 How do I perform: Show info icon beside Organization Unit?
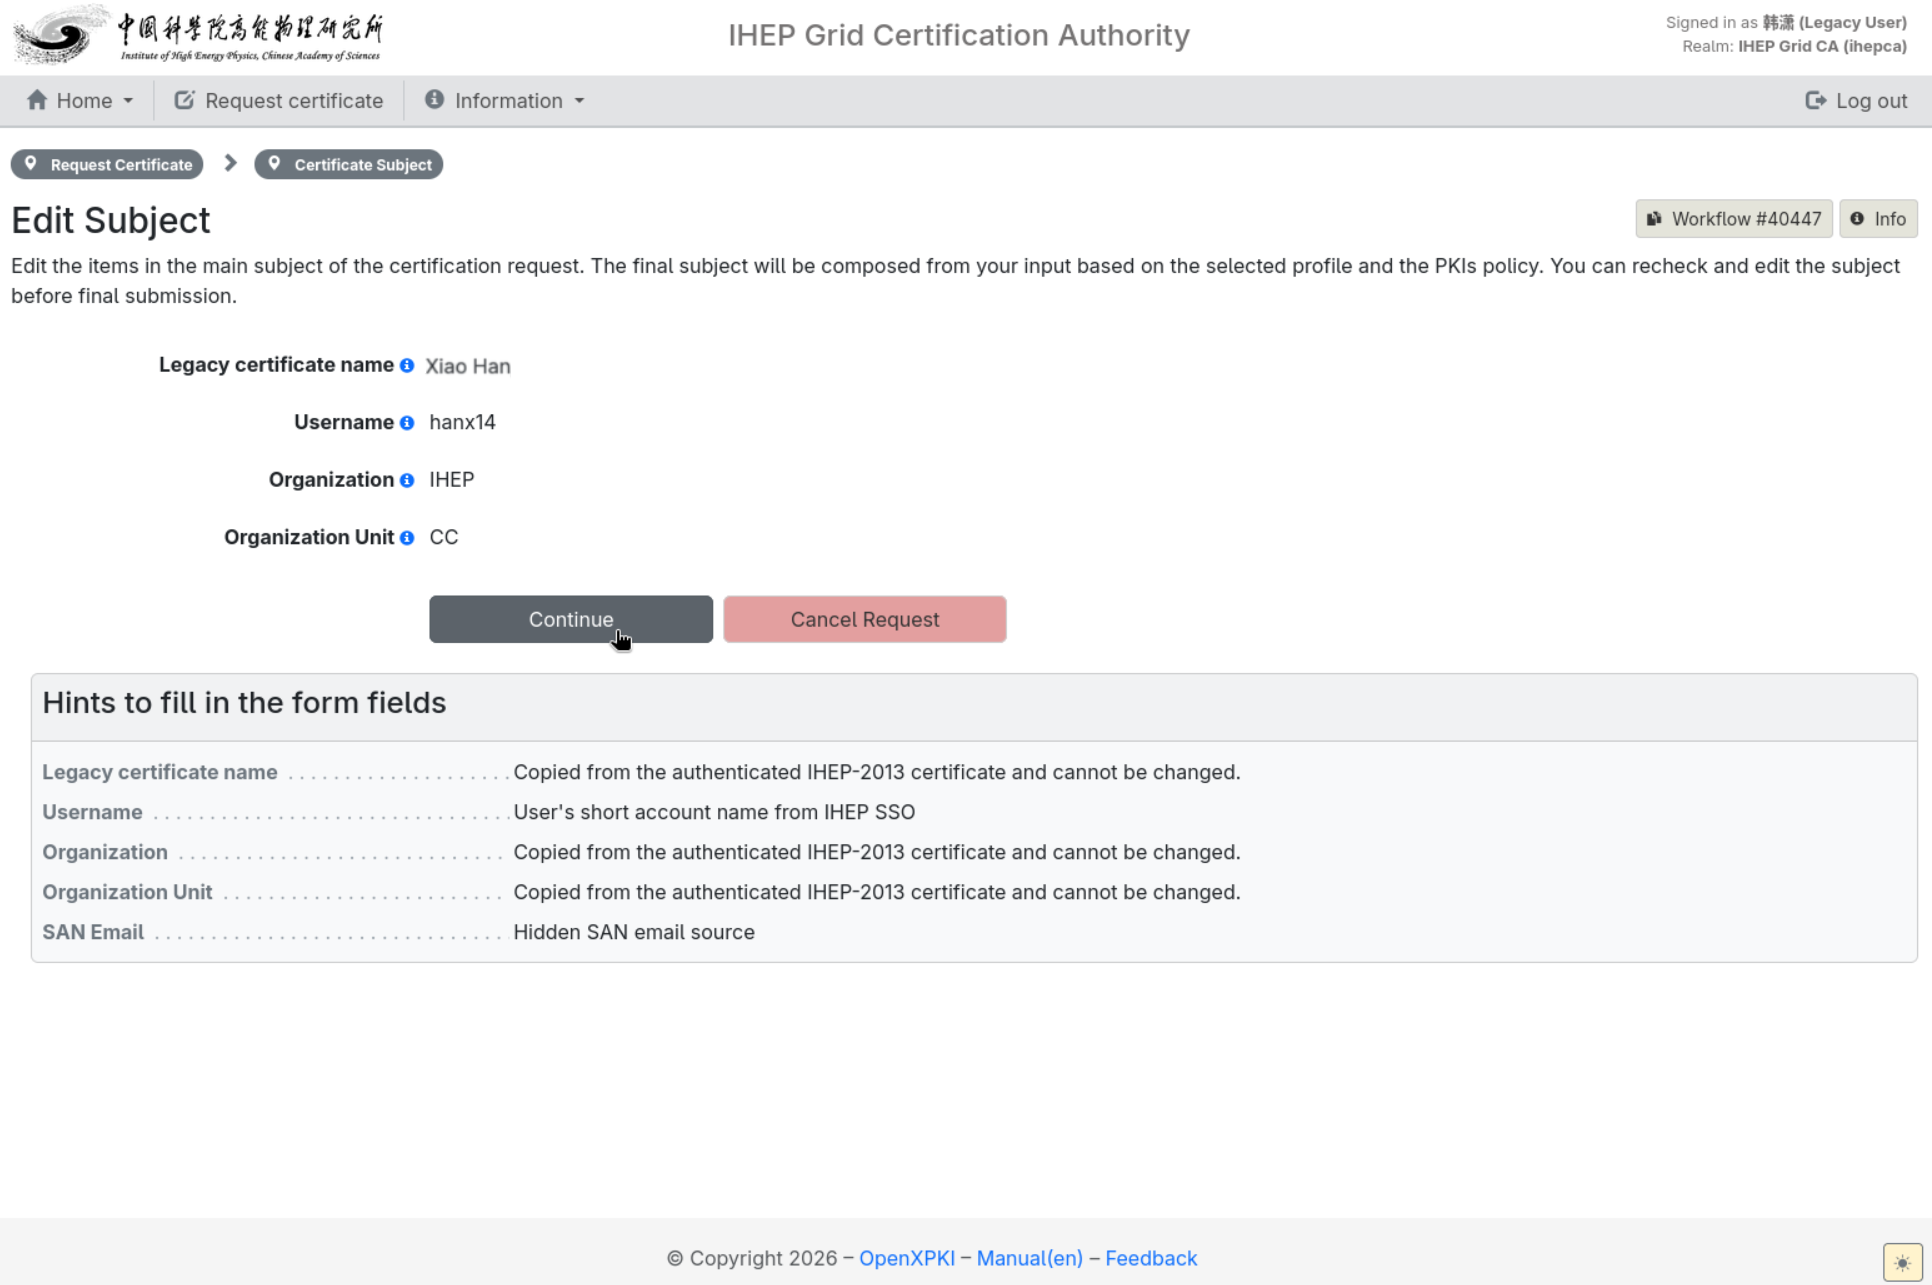pyautogui.click(x=407, y=538)
